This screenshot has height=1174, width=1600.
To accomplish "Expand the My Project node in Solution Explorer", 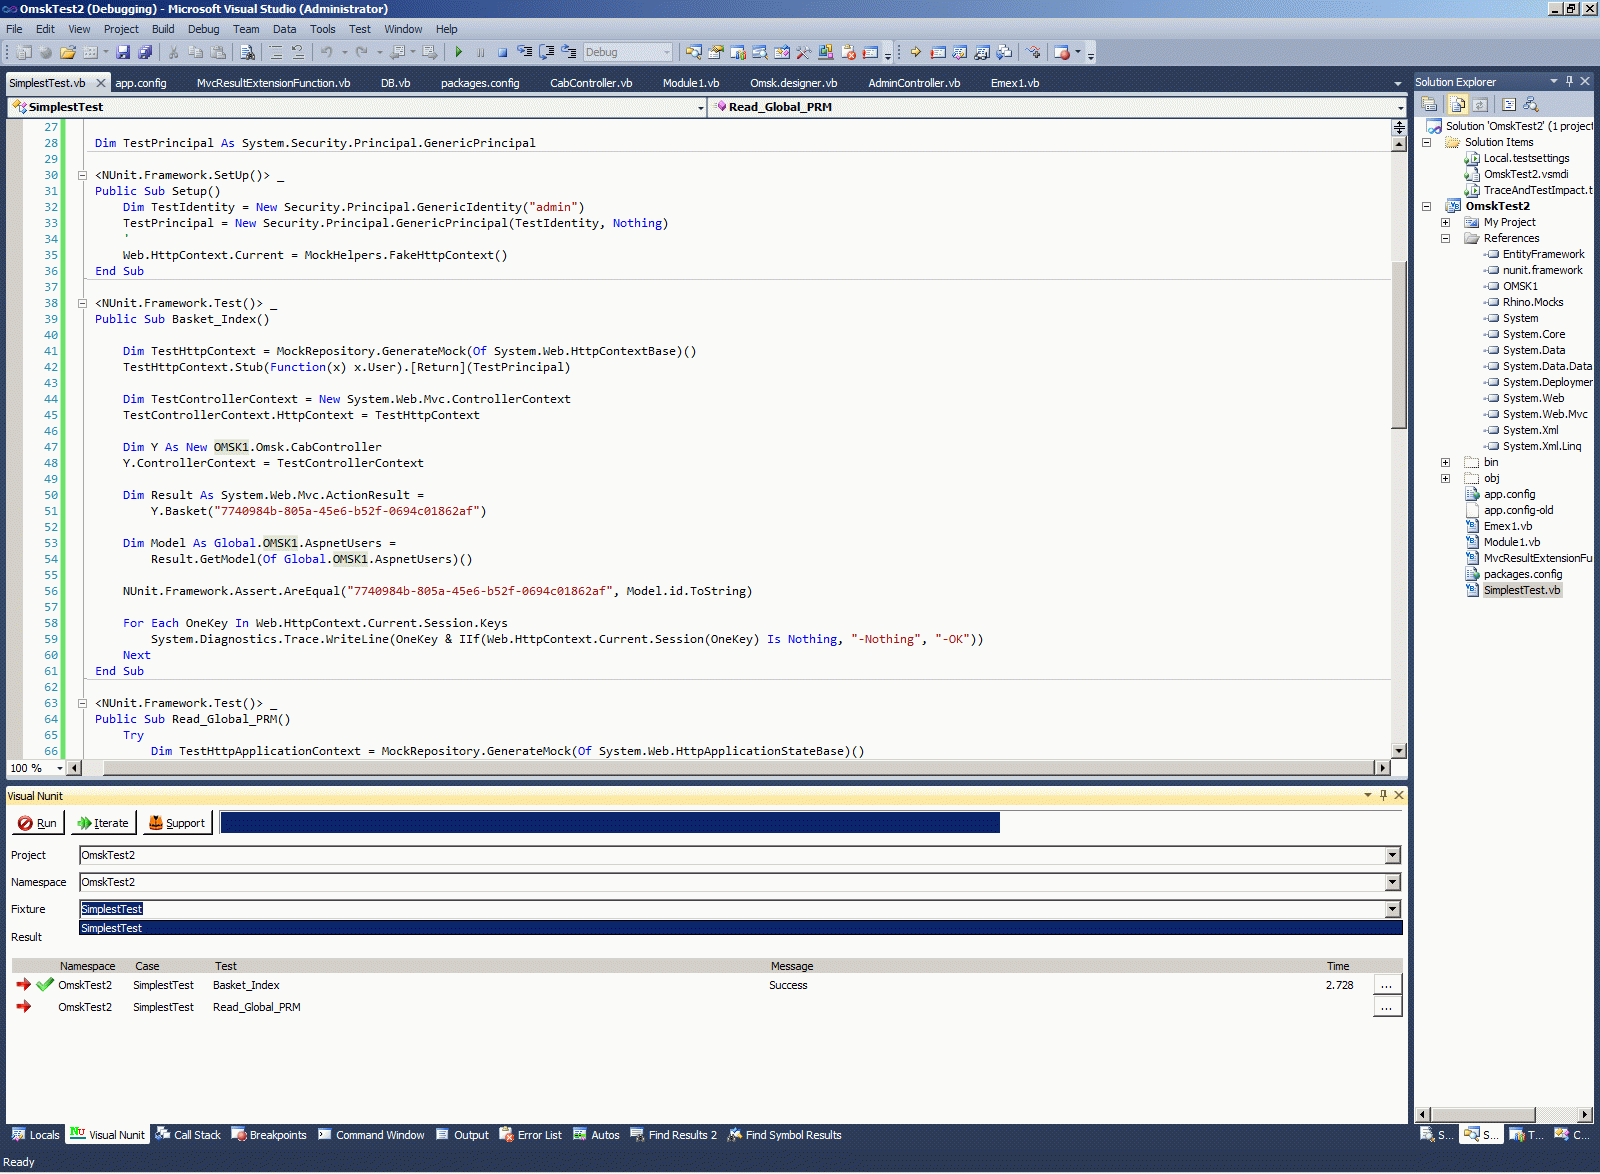I will coord(1445,222).
